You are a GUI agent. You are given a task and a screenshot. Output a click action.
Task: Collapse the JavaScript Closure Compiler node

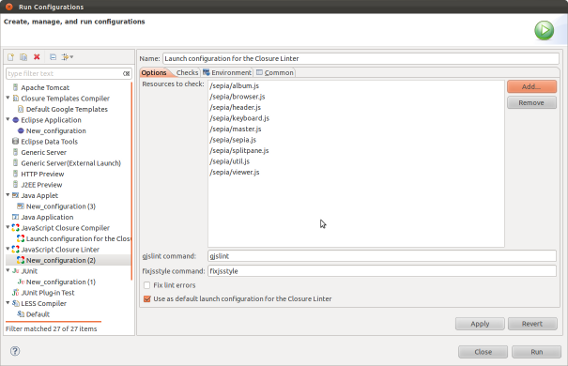8,227
